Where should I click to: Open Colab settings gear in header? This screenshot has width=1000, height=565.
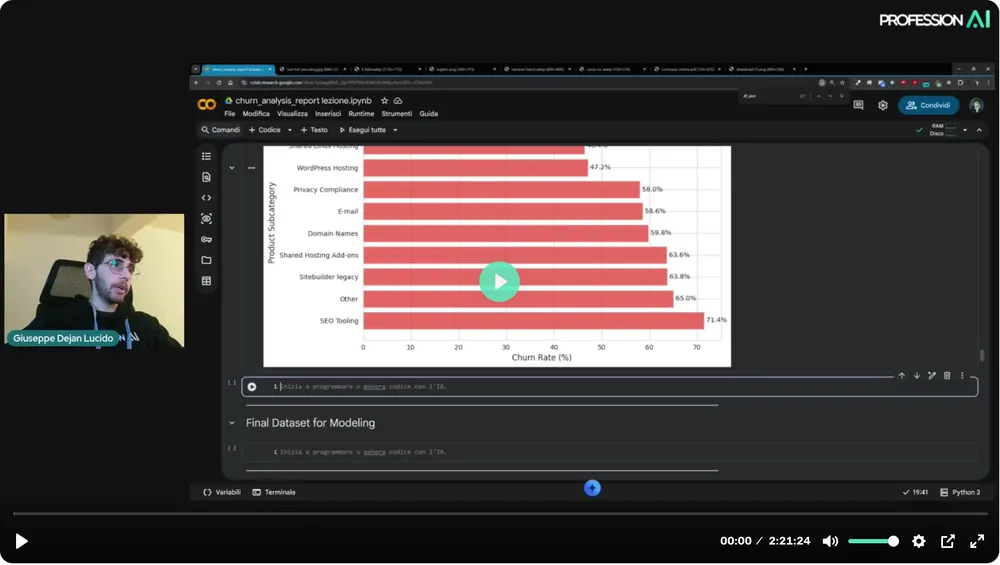[x=883, y=105]
